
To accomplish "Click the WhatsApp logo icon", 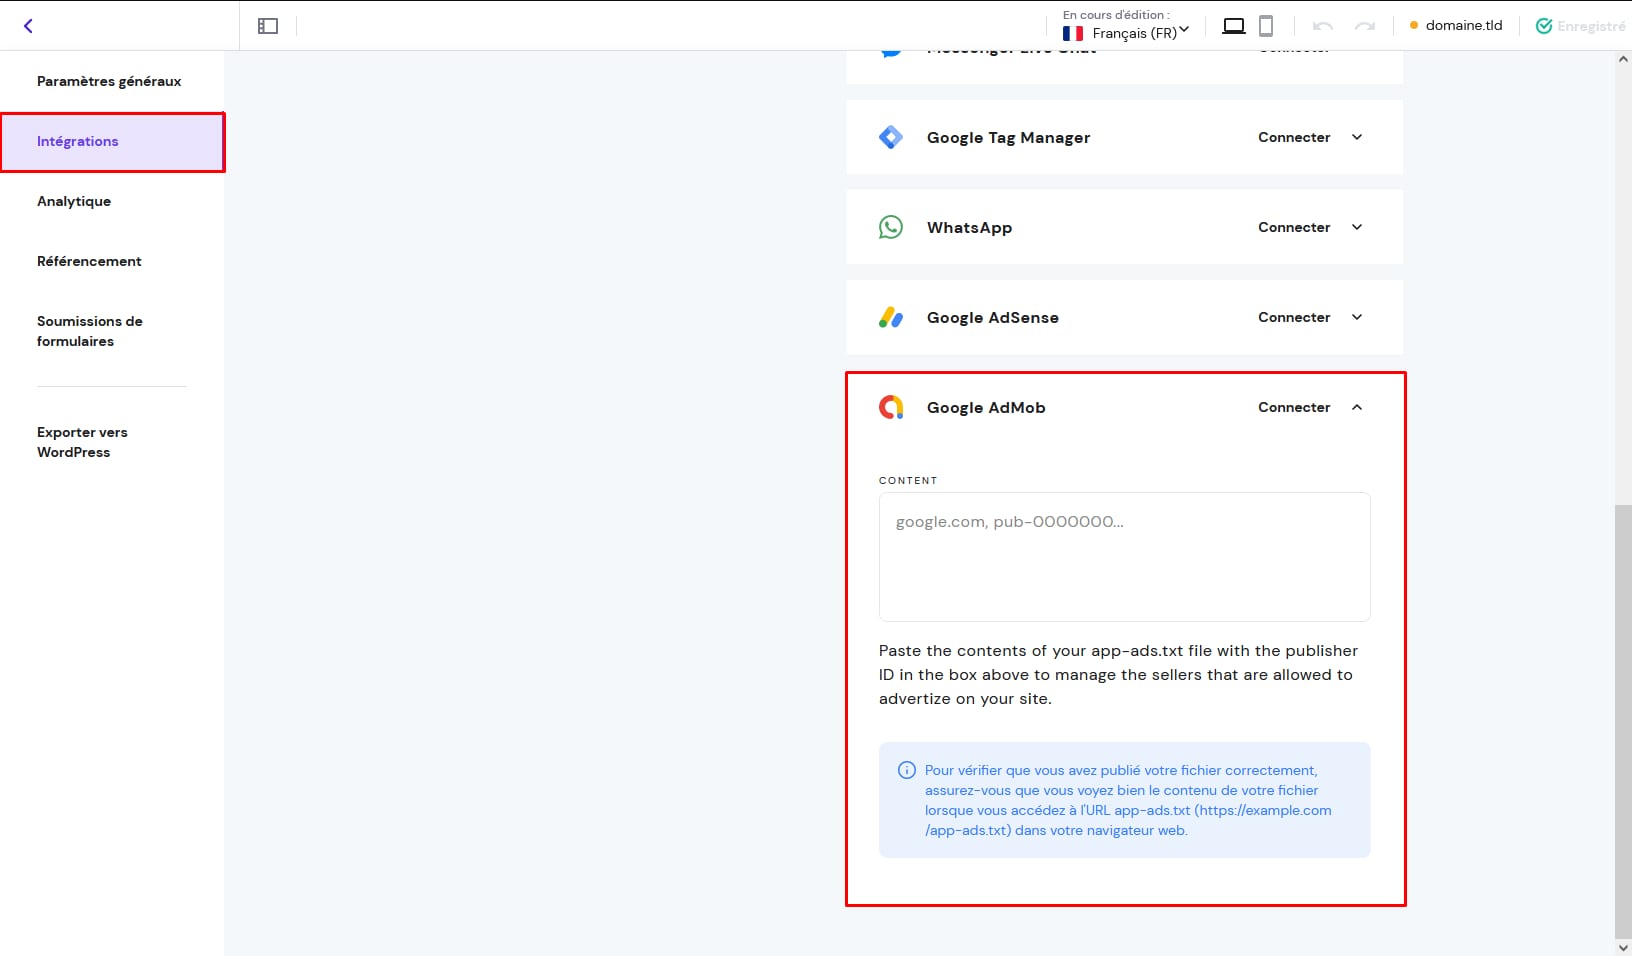I will (890, 227).
